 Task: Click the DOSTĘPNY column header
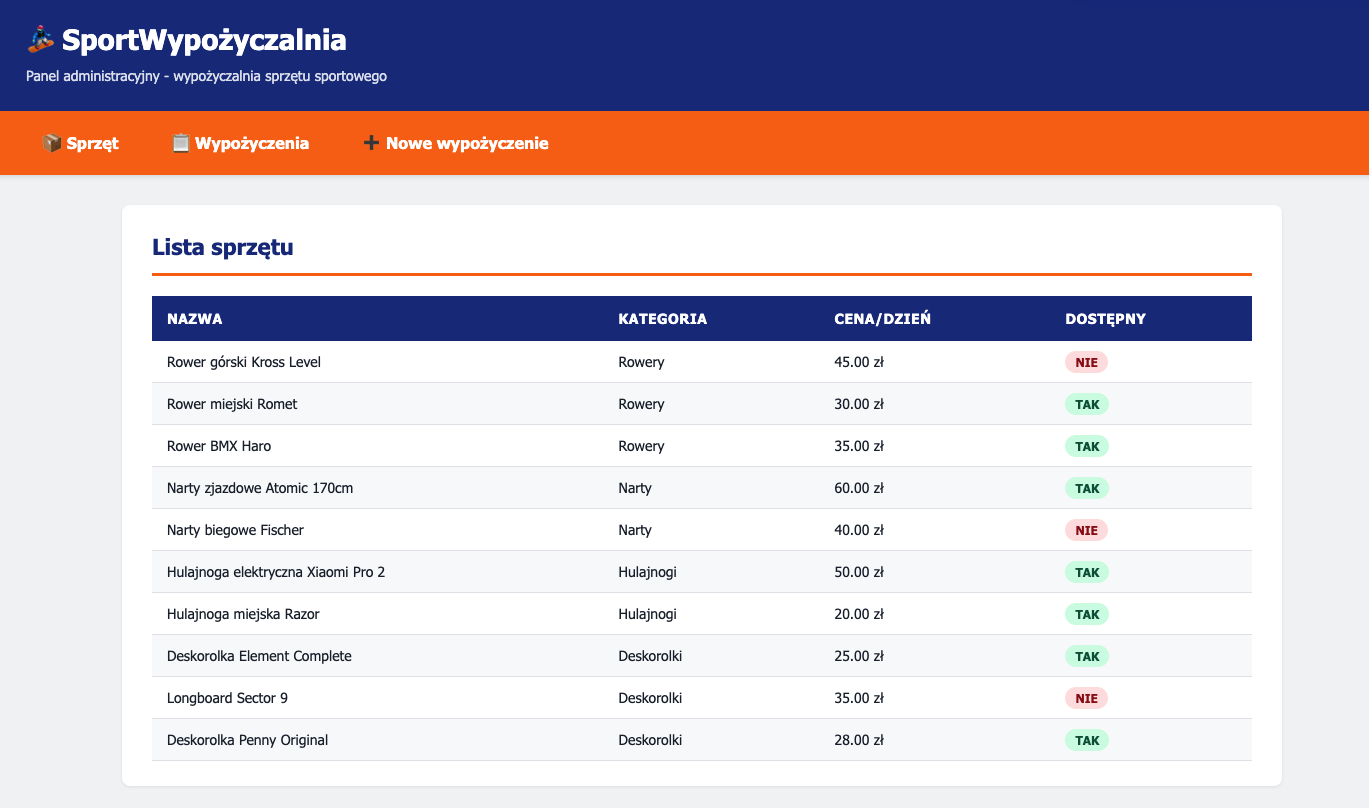pyautogui.click(x=1106, y=319)
